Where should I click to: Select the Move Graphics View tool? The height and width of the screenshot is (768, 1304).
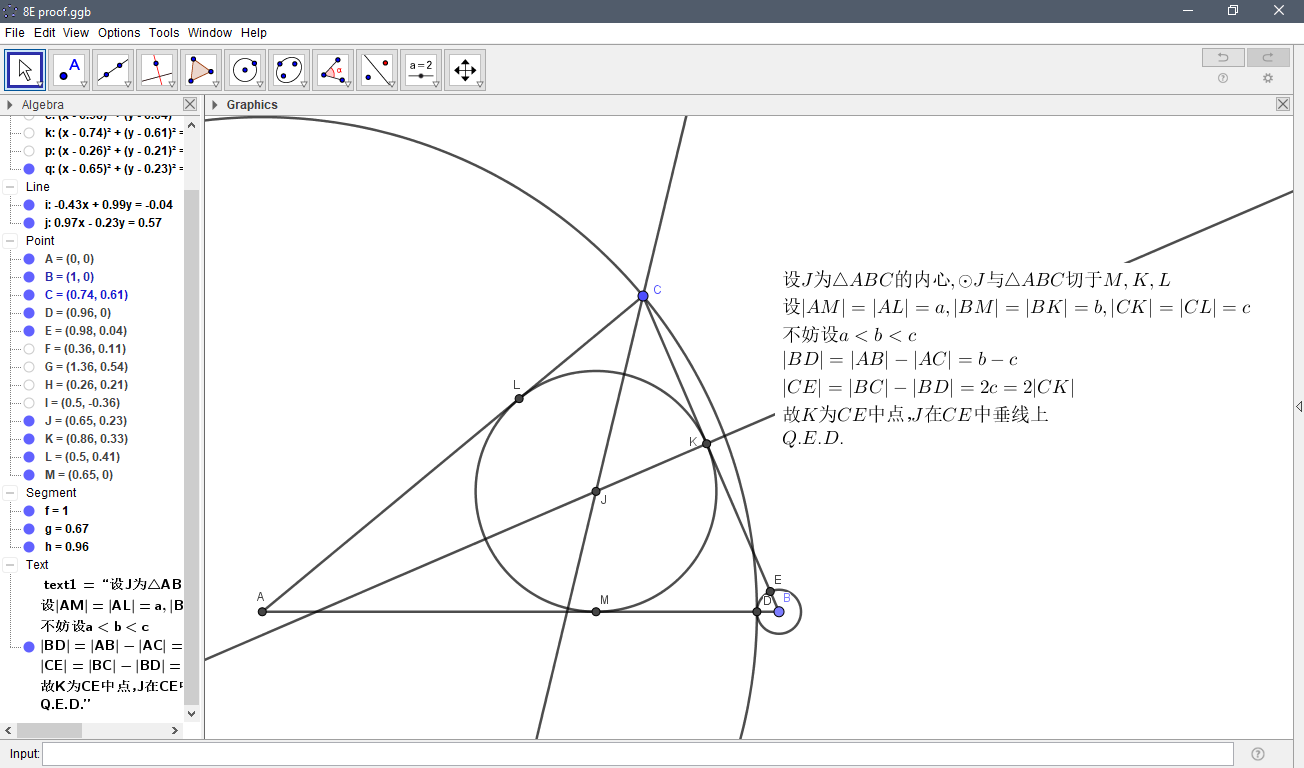(x=464, y=69)
